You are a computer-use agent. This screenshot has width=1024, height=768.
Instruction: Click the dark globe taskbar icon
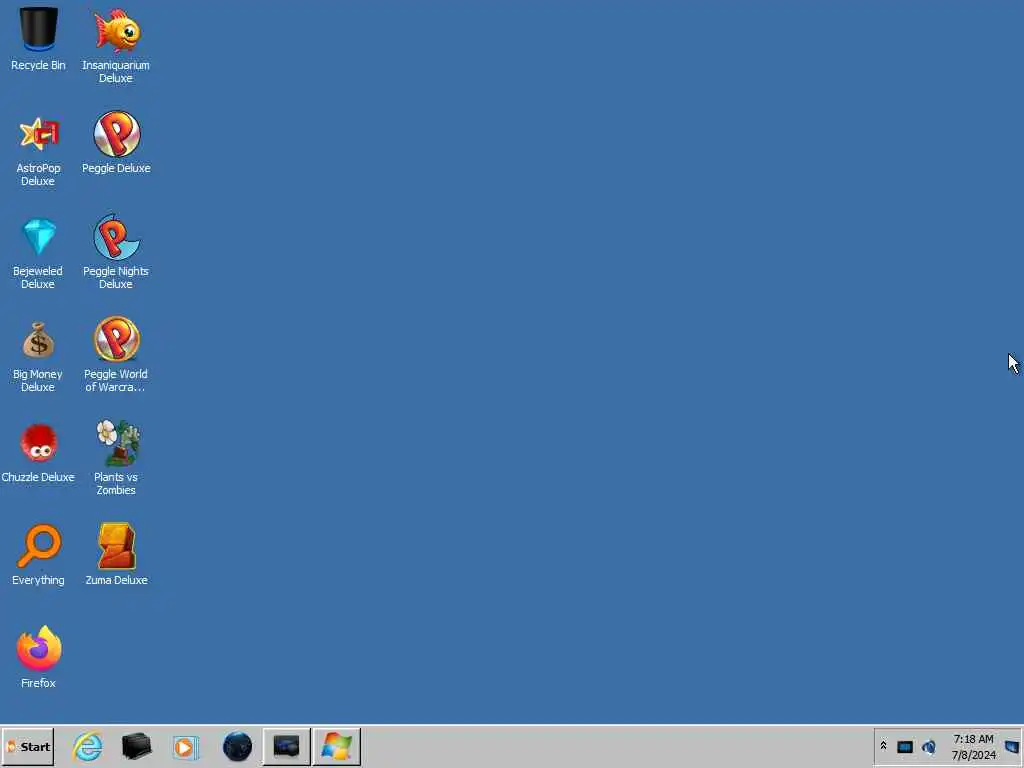tap(237, 746)
